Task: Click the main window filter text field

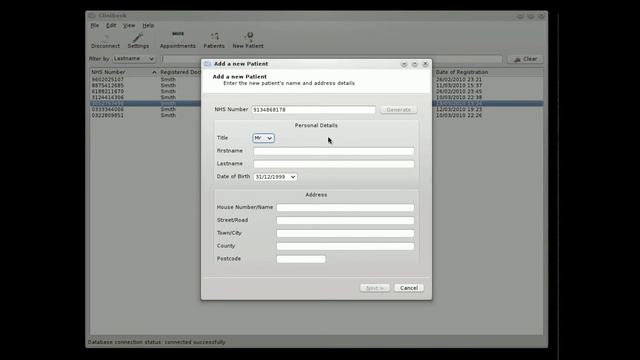Action: 331,59
